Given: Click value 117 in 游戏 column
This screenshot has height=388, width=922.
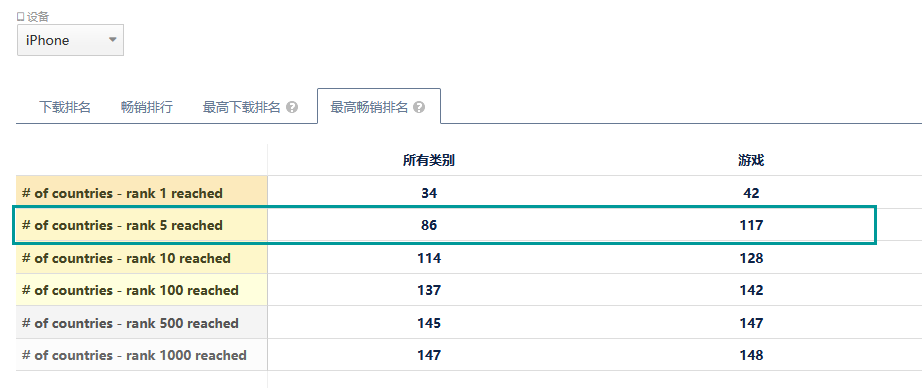Looking at the screenshot, I should coord(751,225).
